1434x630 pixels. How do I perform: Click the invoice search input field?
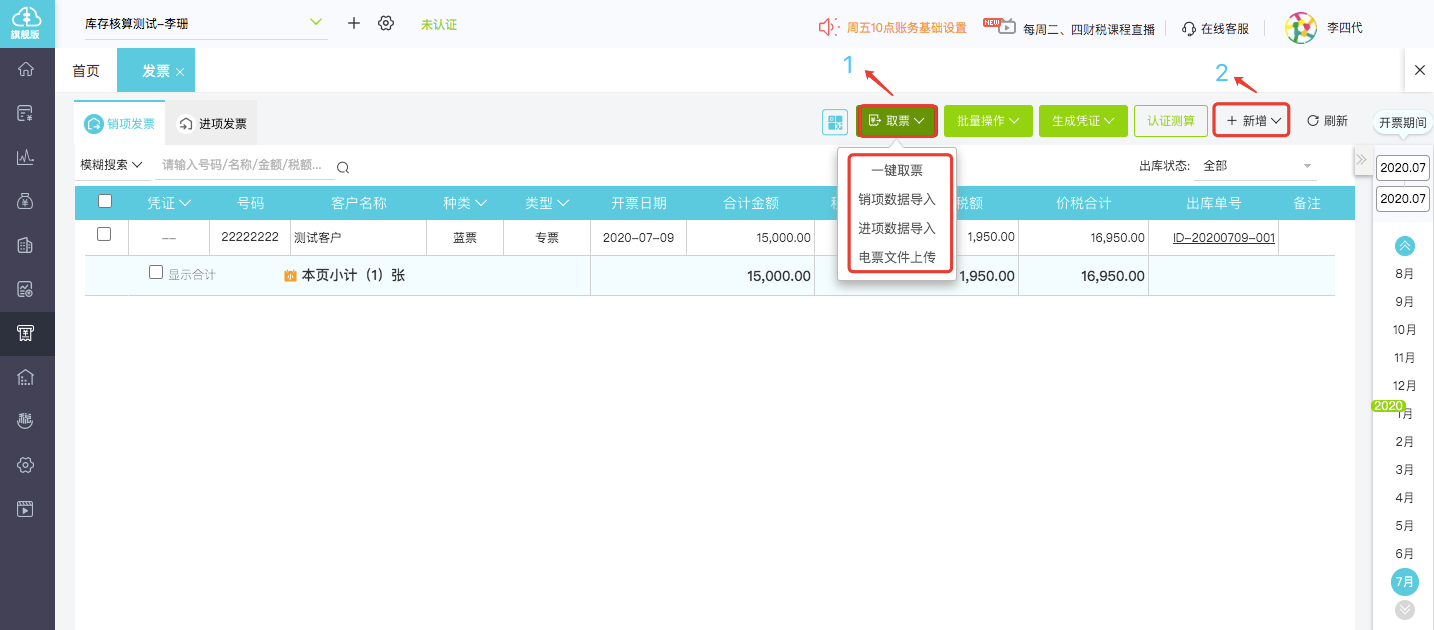[x=245, y=166]
